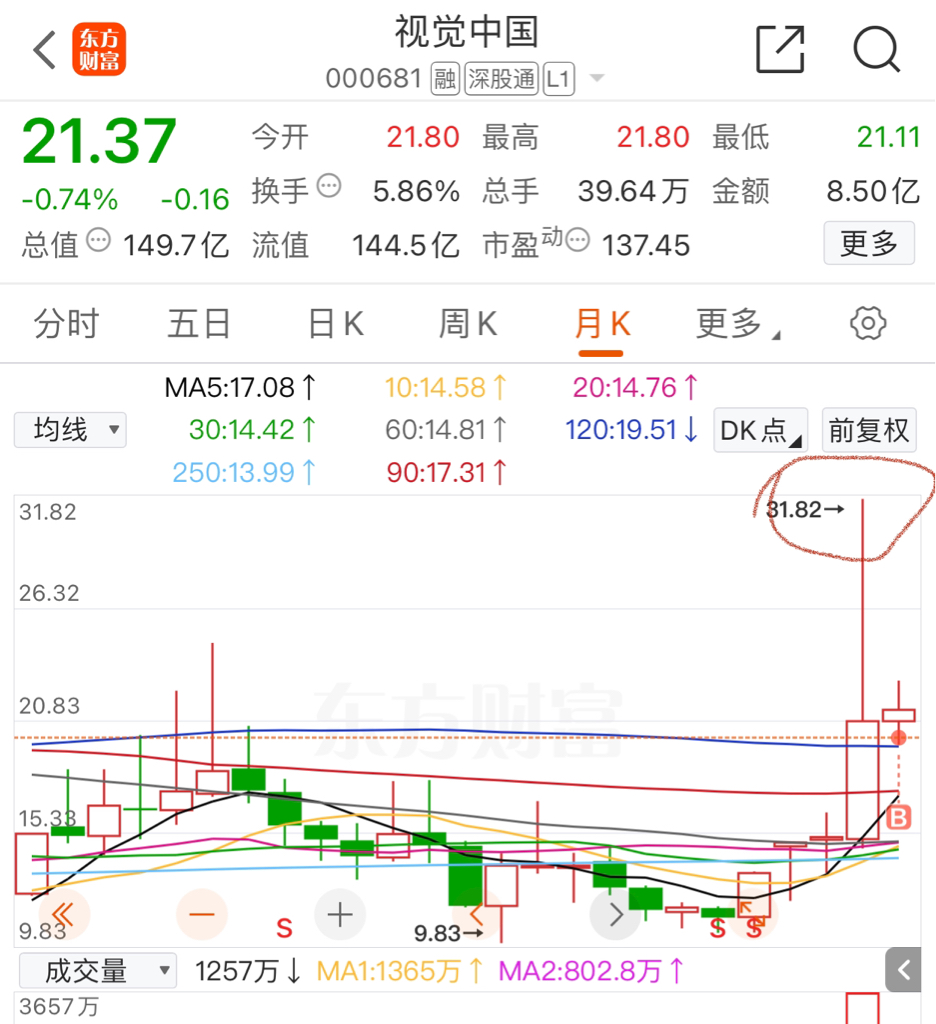The height and width of the screenshot is (1024, 936).
Task: Tap the latest candle's red price dot
Action: (x=899, y=738)
